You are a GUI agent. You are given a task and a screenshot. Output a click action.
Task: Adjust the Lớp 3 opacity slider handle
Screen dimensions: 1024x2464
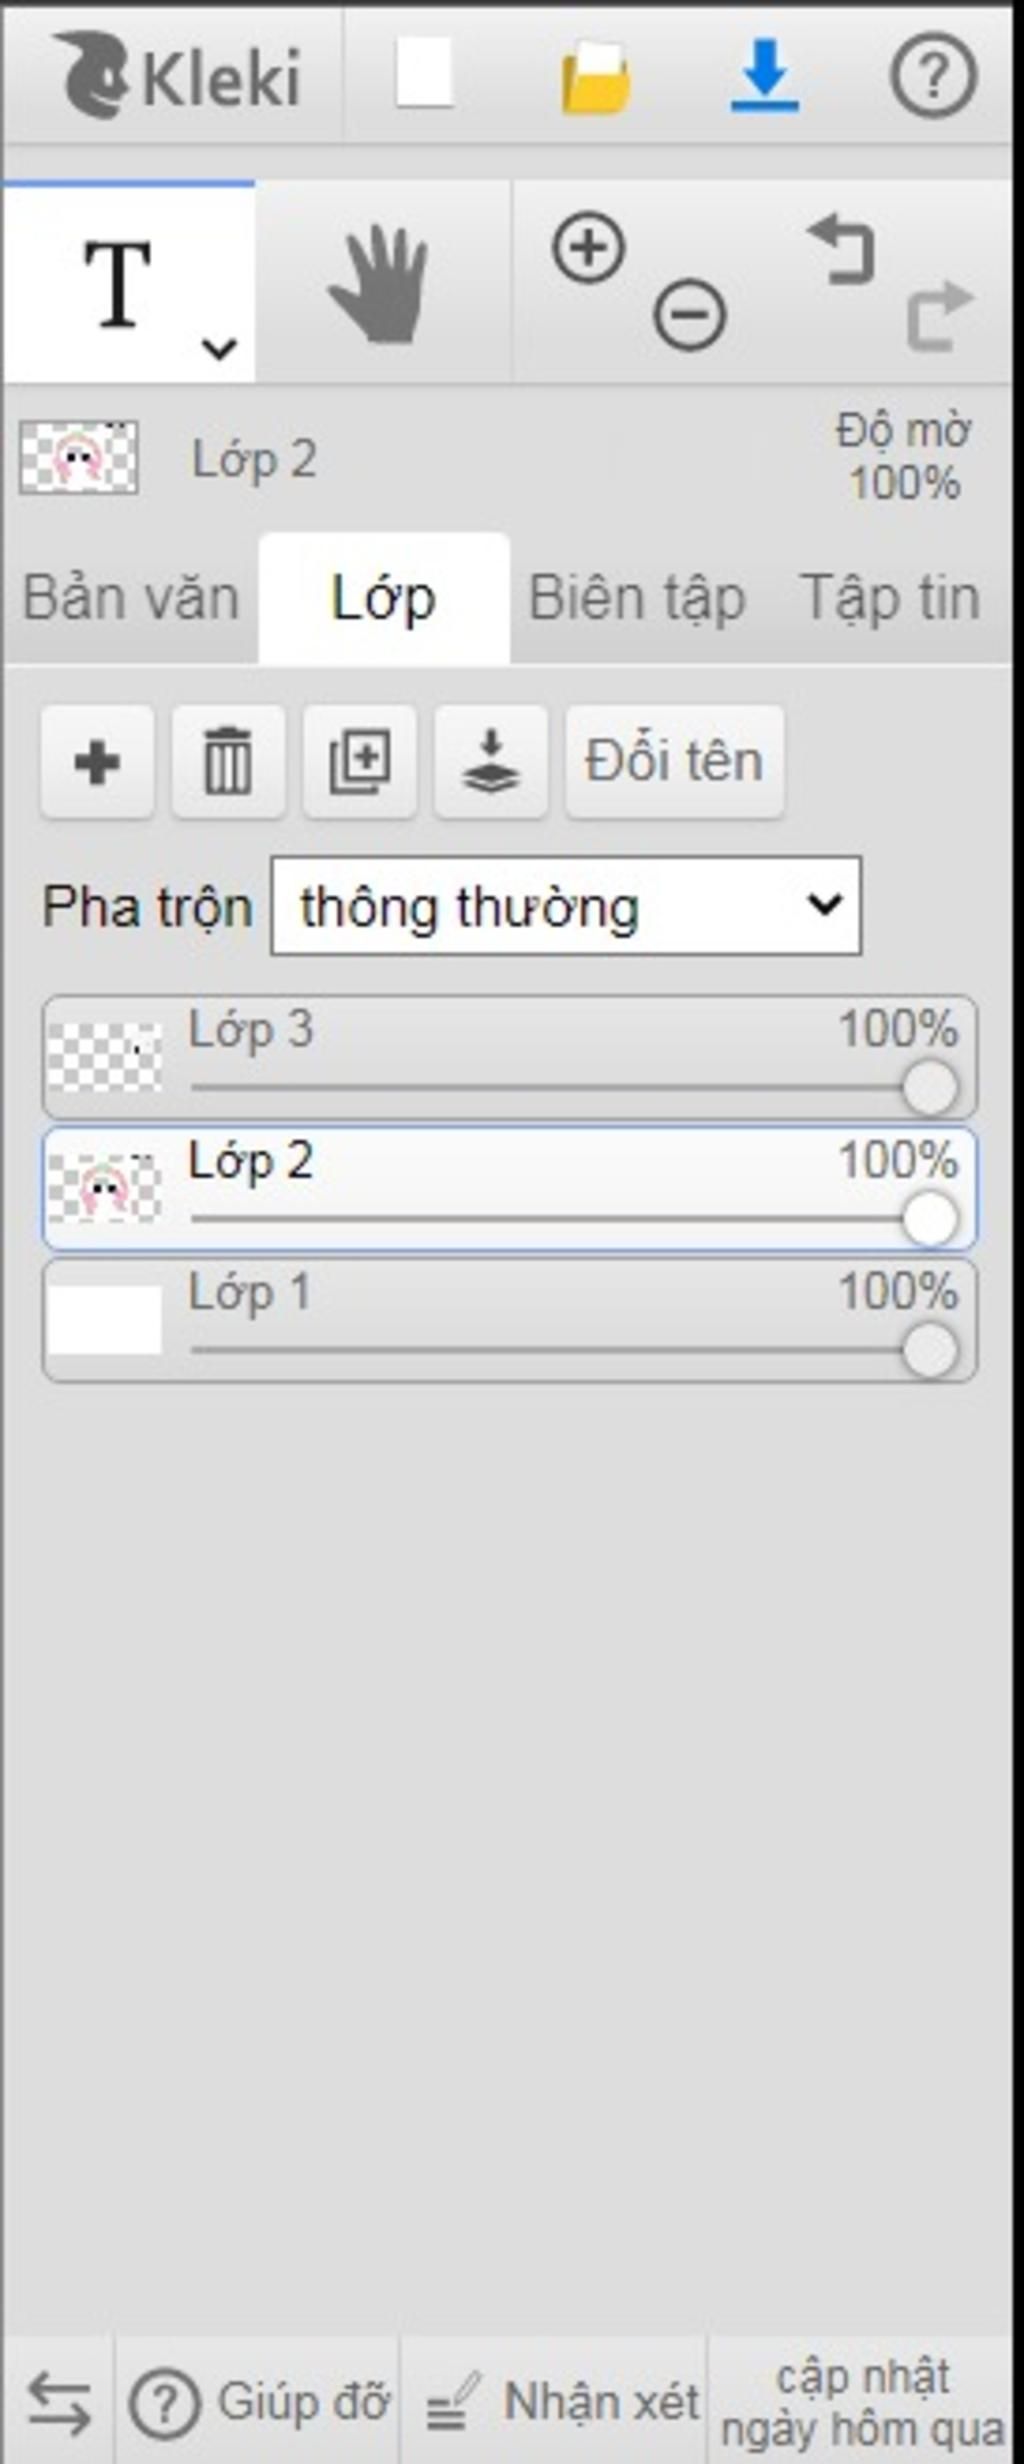click(x=930, y=1088)
